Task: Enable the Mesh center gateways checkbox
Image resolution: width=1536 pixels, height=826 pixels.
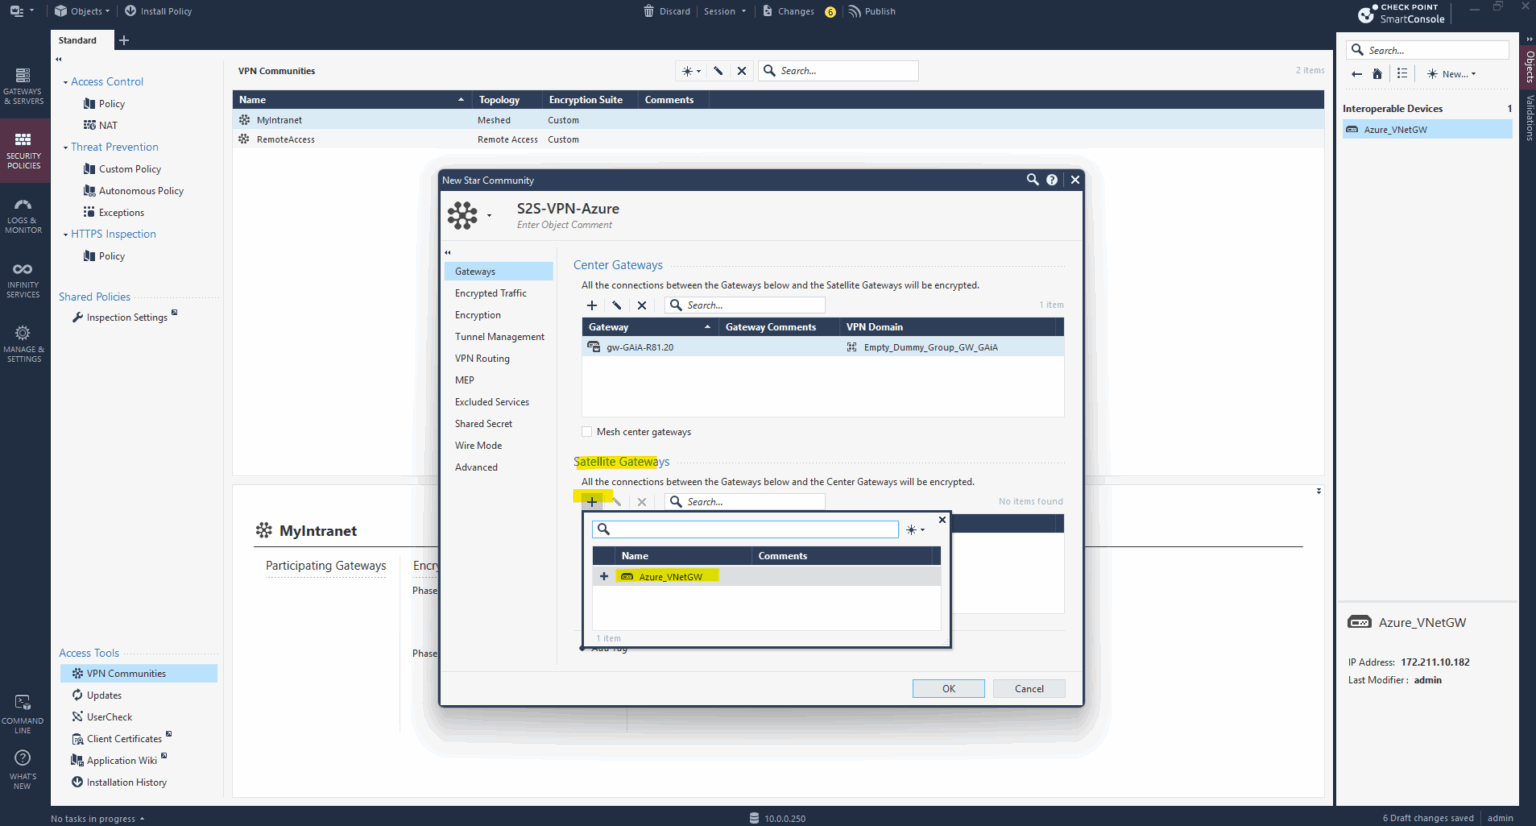Action: point(587,431)
